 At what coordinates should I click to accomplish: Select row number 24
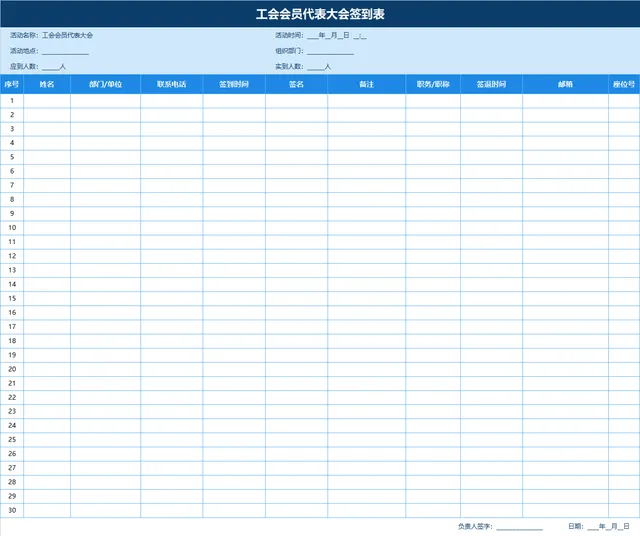(x=12, y=426)
